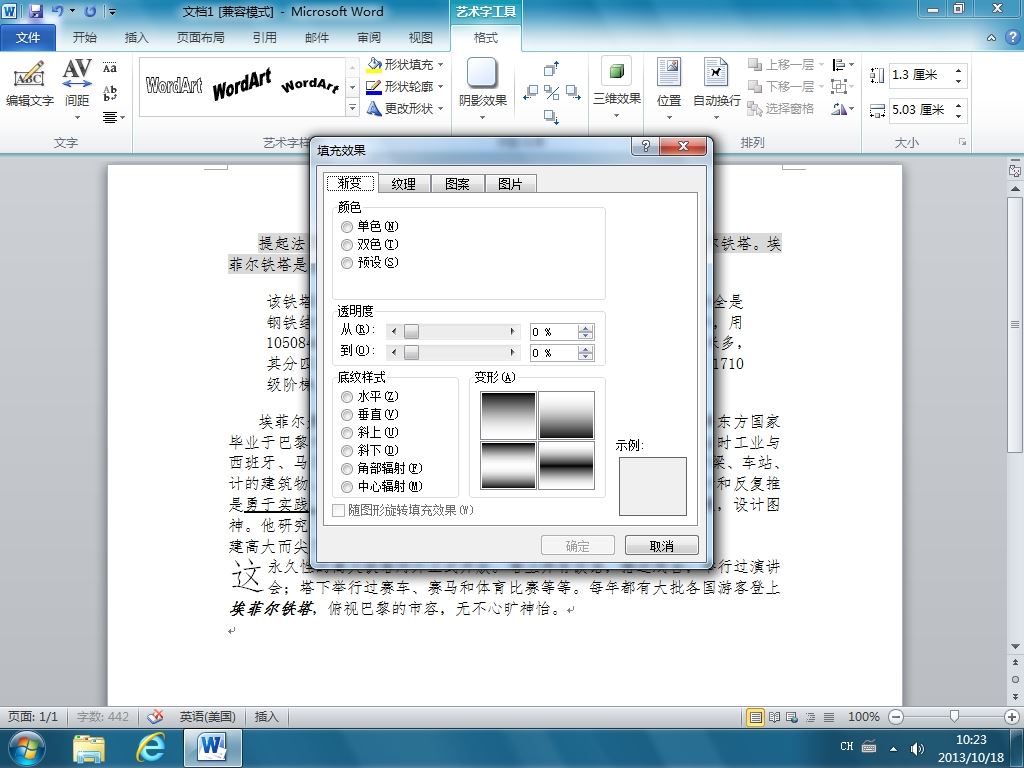This screenshot has height=768, width=1024.
Task: Click the dialog help question mark button
Action: point(646,146)
